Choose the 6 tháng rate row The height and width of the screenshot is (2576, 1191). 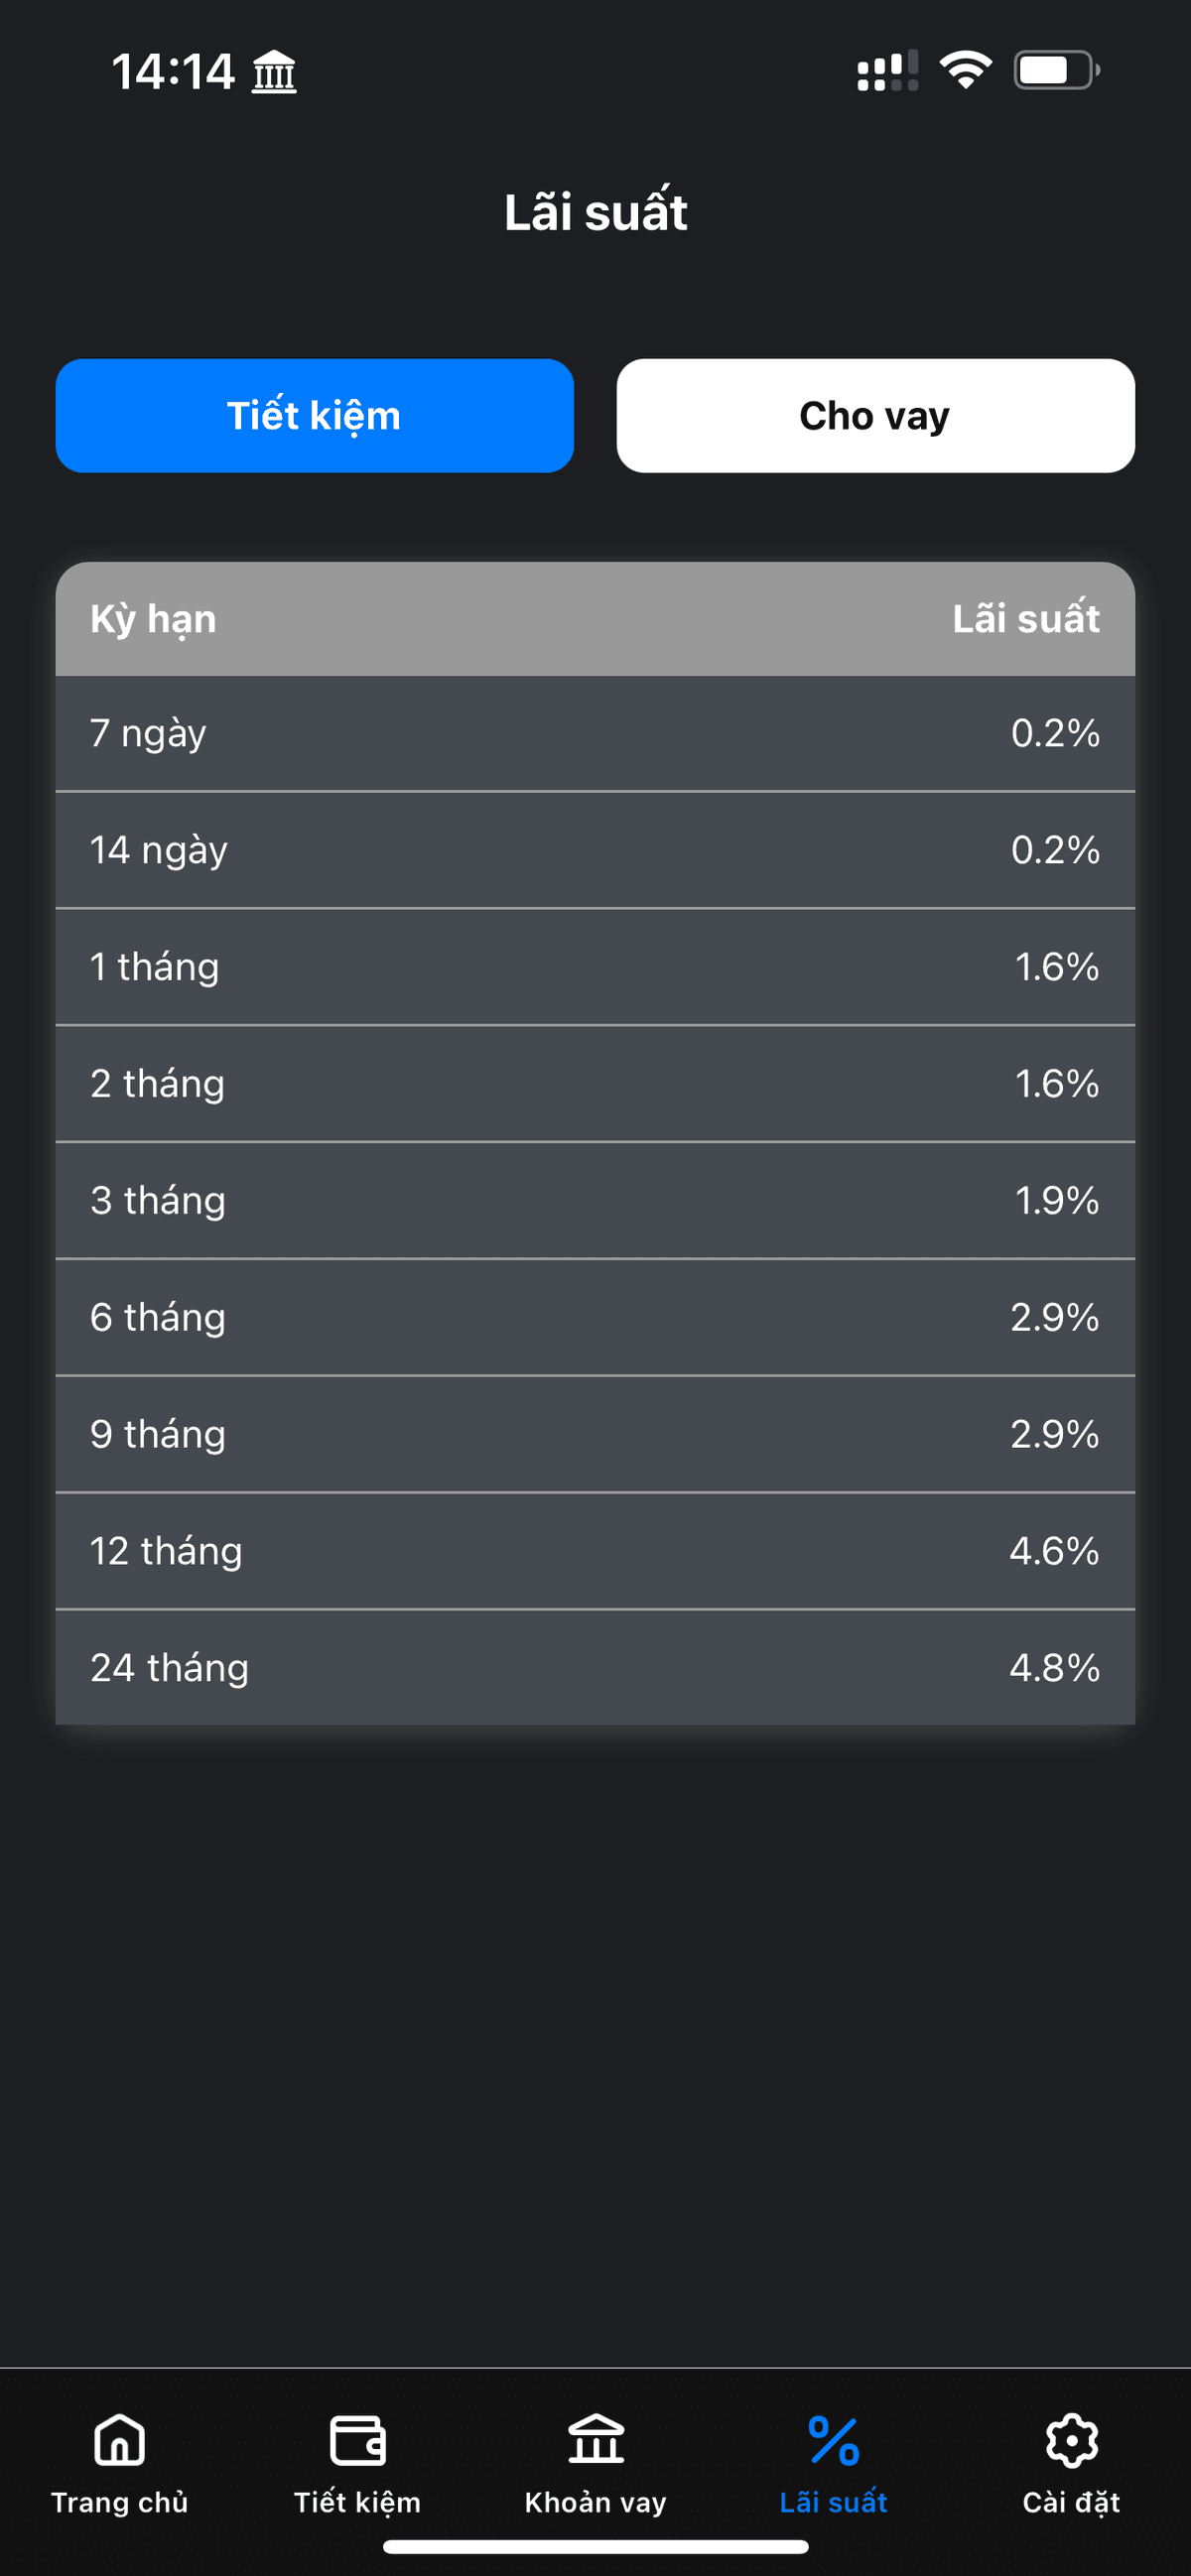tap(595, 1317)
